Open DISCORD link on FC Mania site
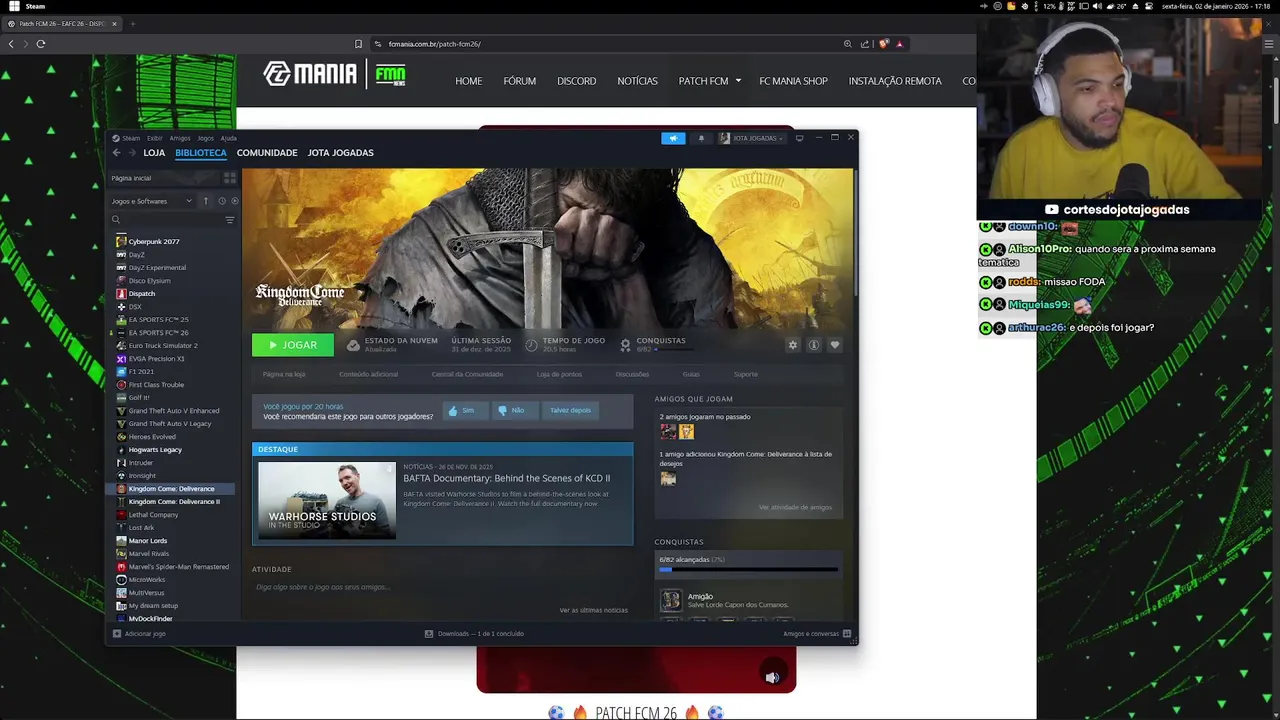Screen dimensions: 1280x720 [576, 81]
